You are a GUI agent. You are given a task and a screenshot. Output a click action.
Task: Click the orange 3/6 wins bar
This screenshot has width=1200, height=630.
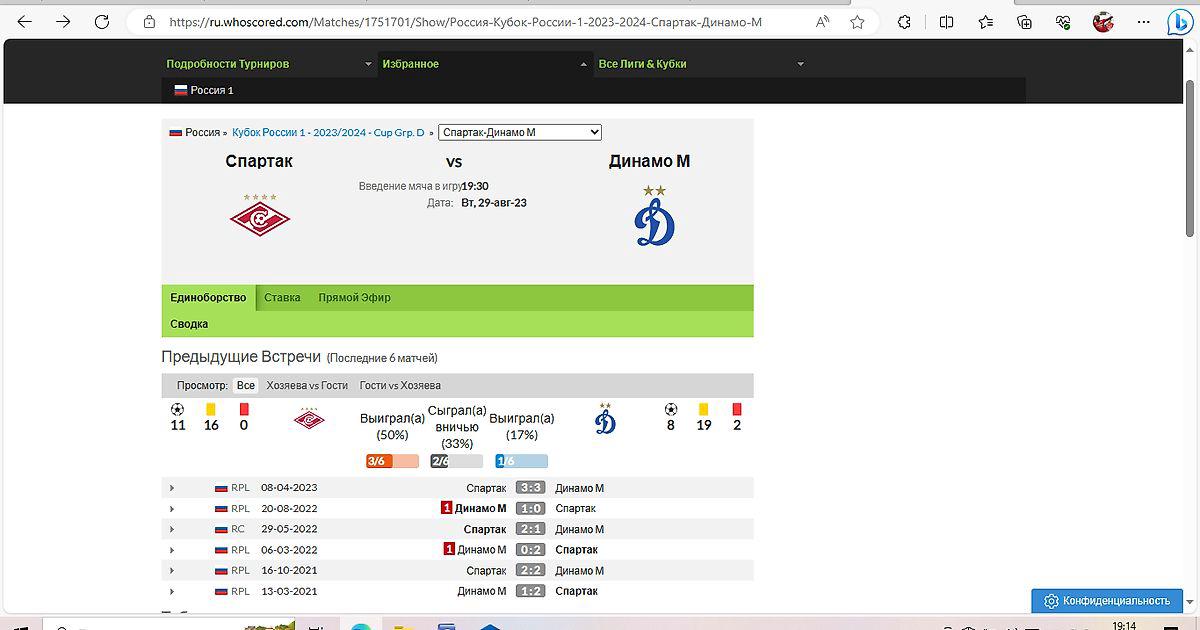393,461
